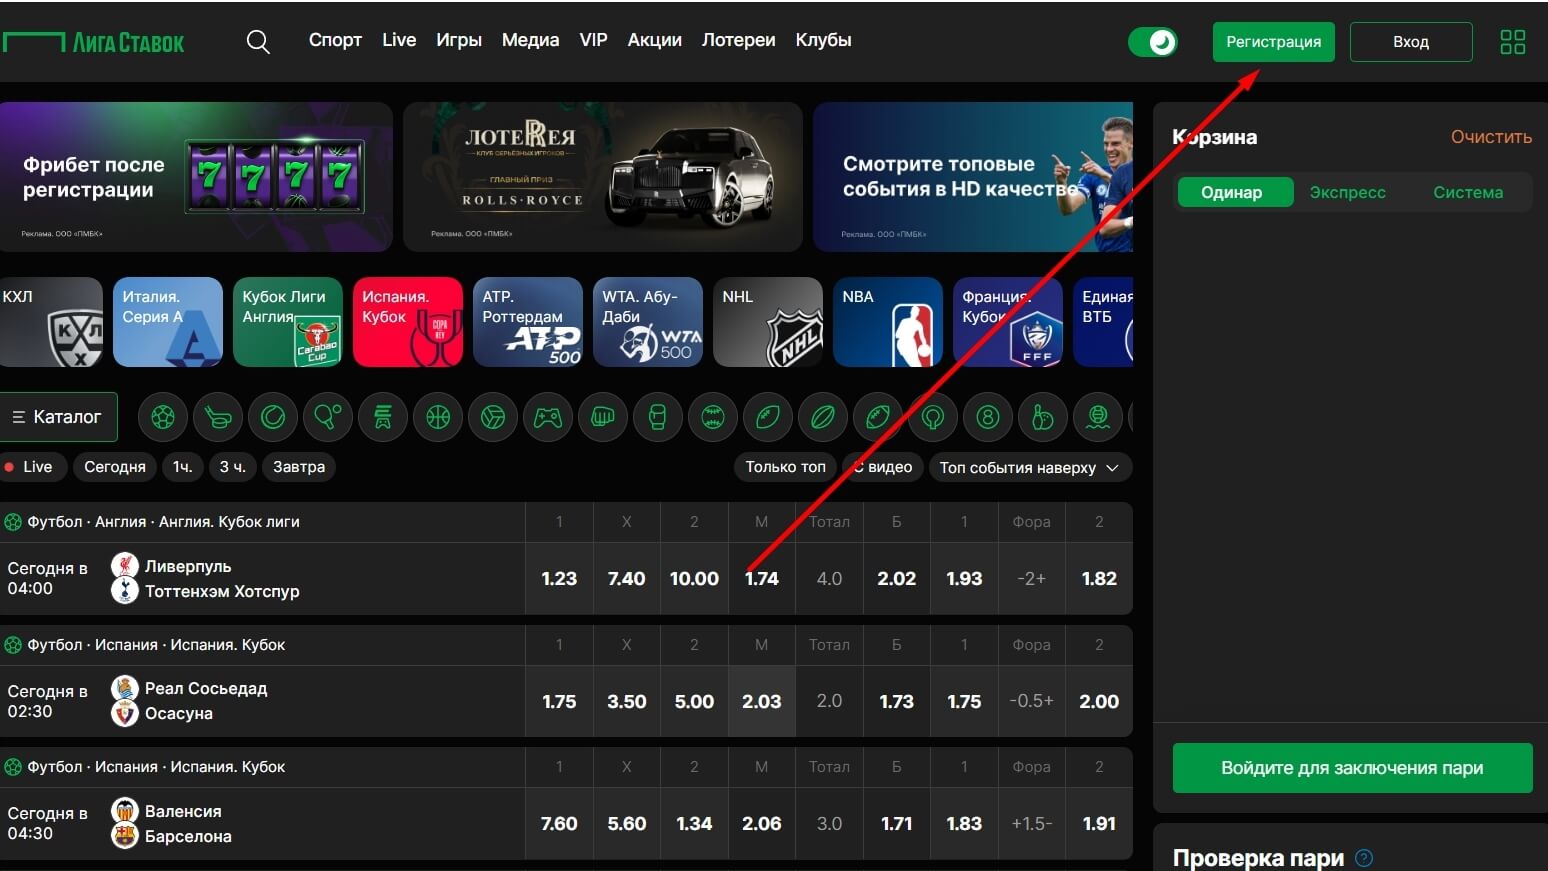Image resolution: width=1548 pixels, height=871 pixels.
Task: Open the ATP Роттердам tournament tile
Action: coord(528,322)
